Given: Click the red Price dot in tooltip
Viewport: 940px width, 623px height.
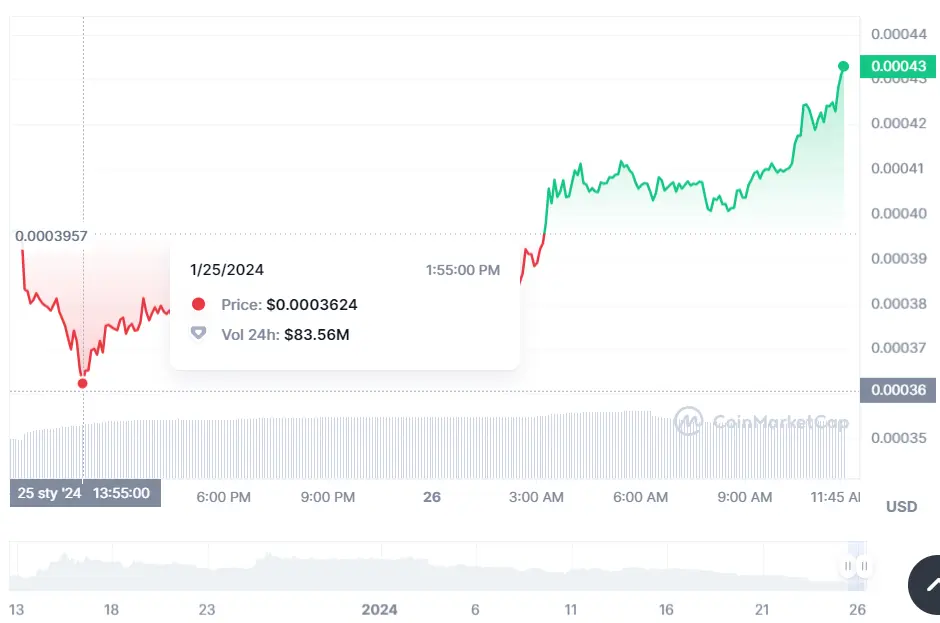Looking at the screenshot, I should coord(198,305).
